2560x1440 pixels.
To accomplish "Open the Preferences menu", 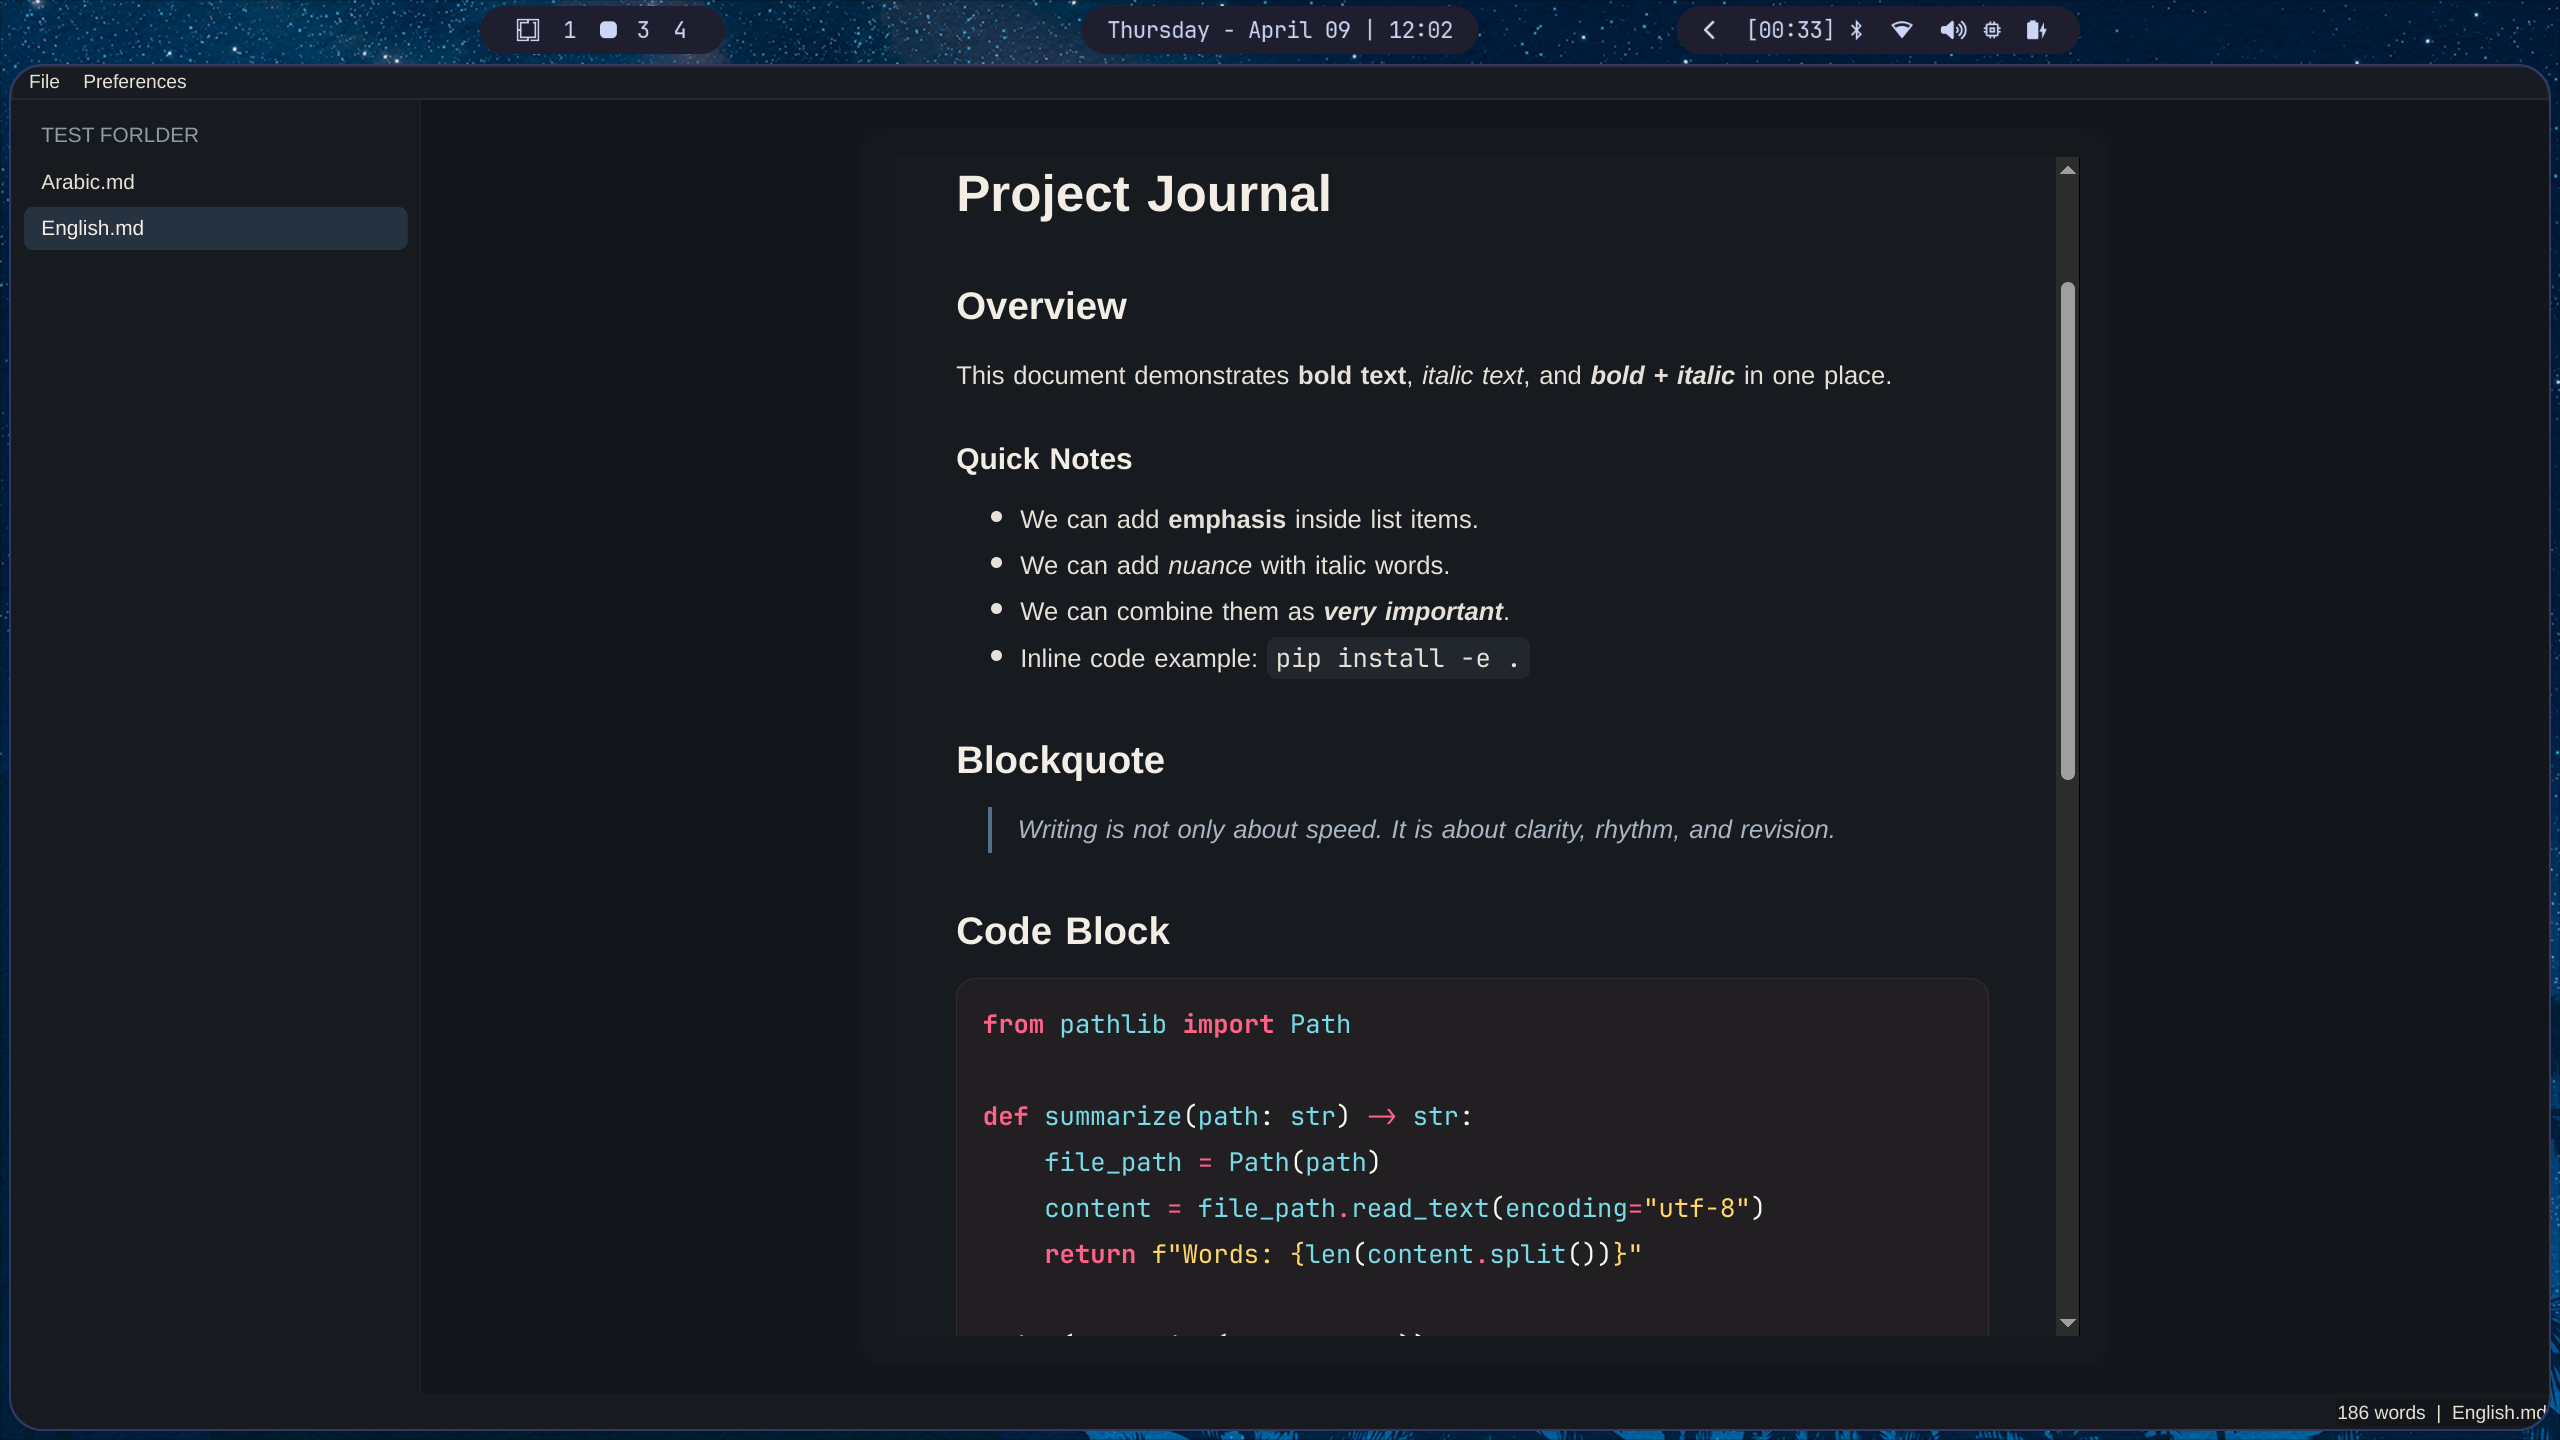I will [x=134, y=81].
